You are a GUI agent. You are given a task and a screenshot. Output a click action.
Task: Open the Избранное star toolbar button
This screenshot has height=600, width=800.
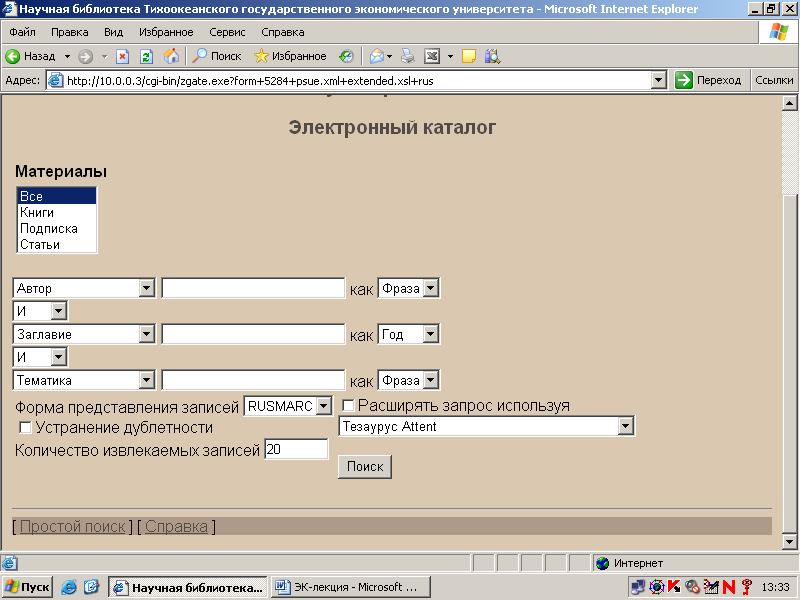290,56
